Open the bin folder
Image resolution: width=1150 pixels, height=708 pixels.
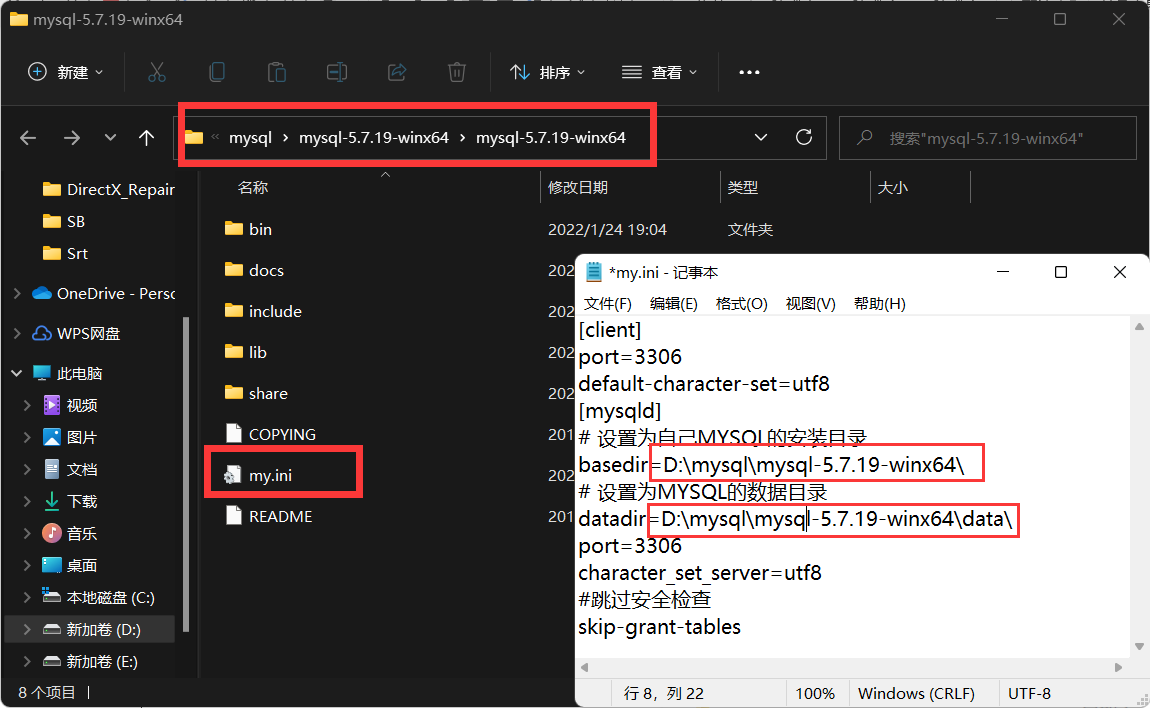point(260,229)
